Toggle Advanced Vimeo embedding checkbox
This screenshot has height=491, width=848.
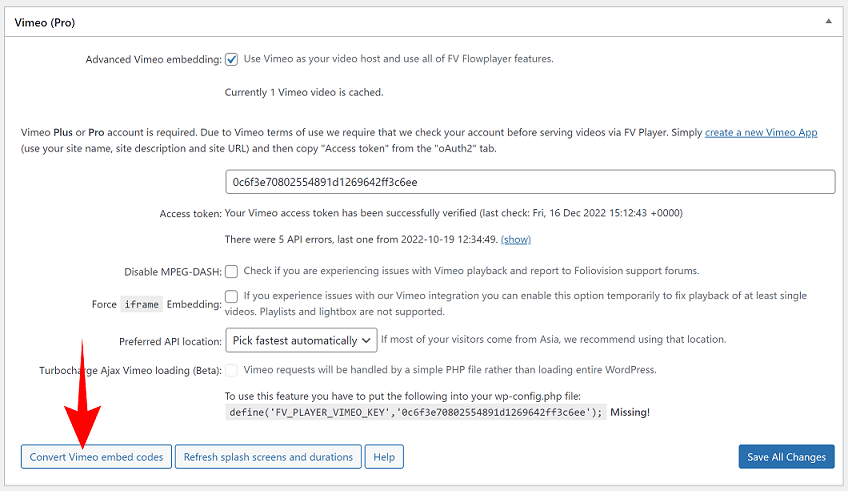[231, 59]
